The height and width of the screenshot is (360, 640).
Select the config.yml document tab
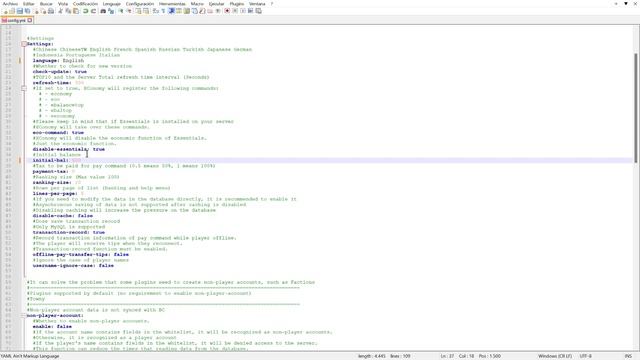(x=16, y=20)
